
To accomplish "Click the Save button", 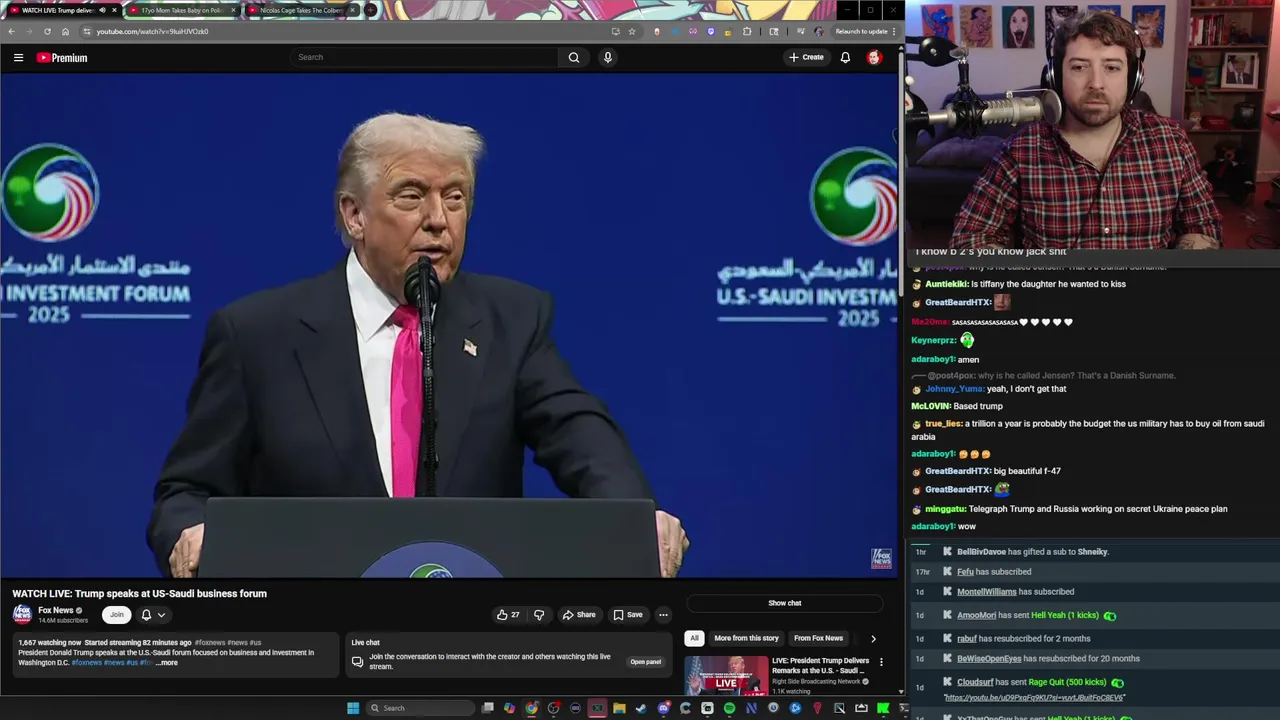I will click(628, 615).
